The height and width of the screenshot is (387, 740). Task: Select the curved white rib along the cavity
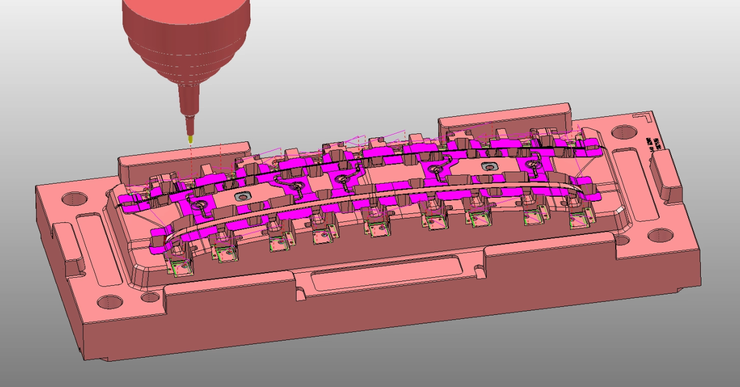tap(373, 201)
